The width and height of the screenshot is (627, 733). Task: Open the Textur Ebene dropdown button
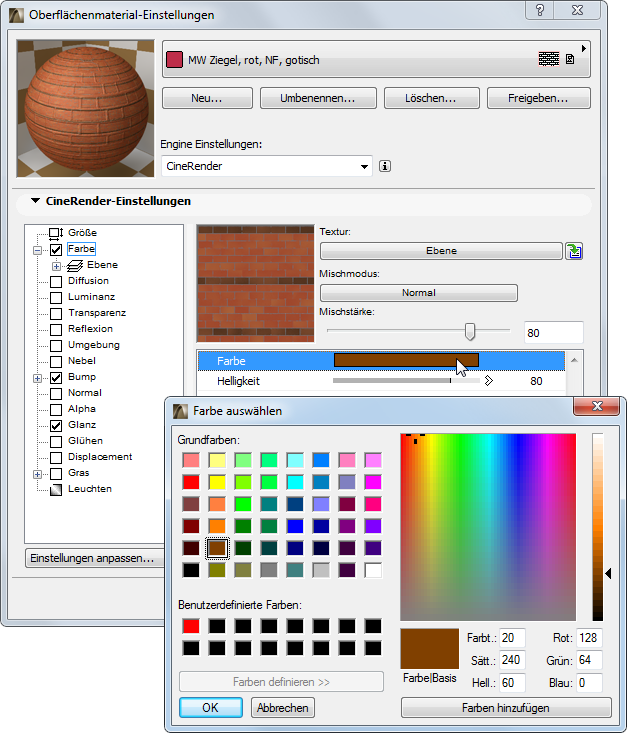coord(441,251)
